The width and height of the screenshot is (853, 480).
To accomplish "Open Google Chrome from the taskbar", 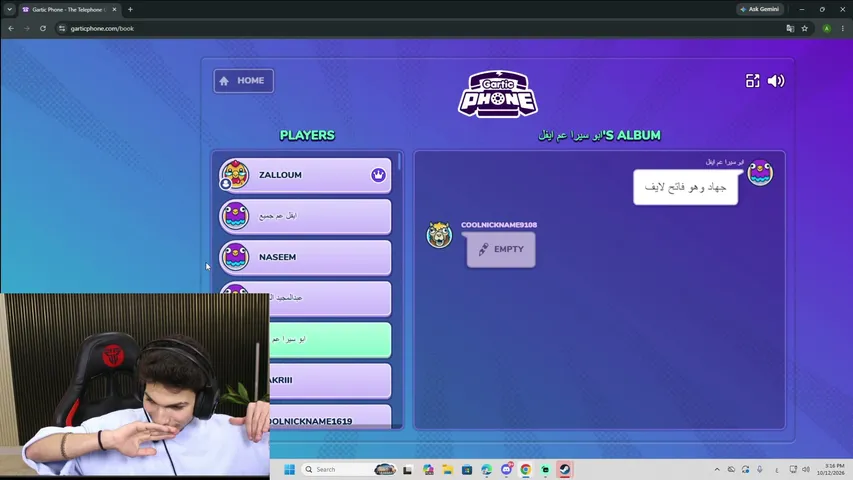I will pos(526,469).
